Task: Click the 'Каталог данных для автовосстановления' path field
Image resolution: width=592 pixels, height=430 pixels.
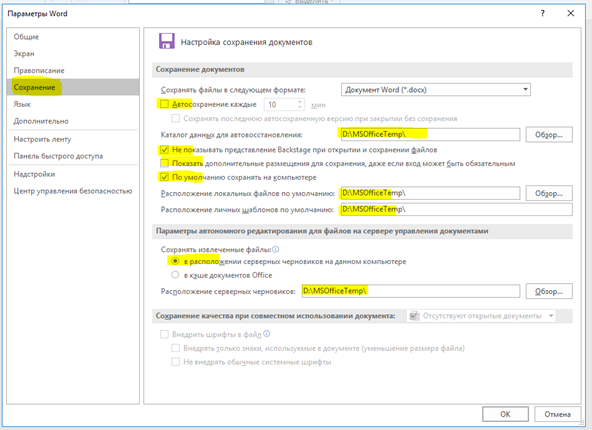Action: [430, 134]
